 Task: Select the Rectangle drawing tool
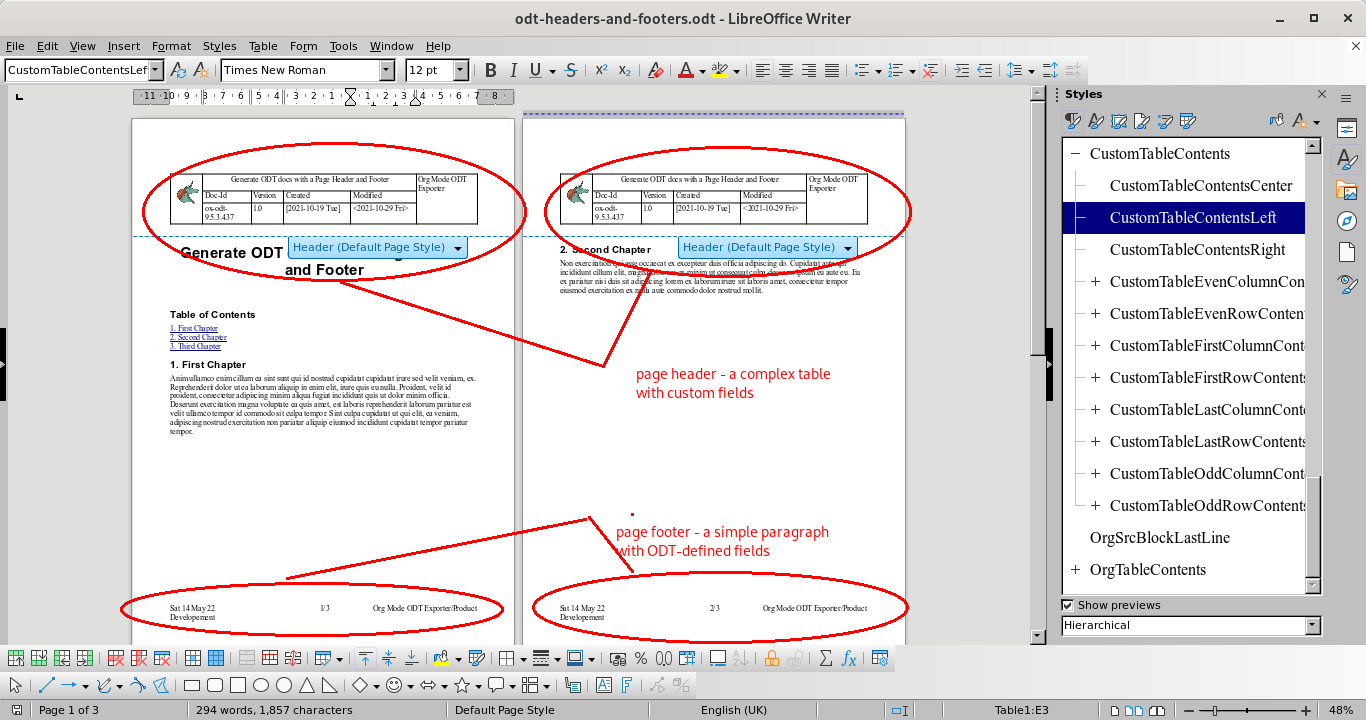[x=192, y=686]
